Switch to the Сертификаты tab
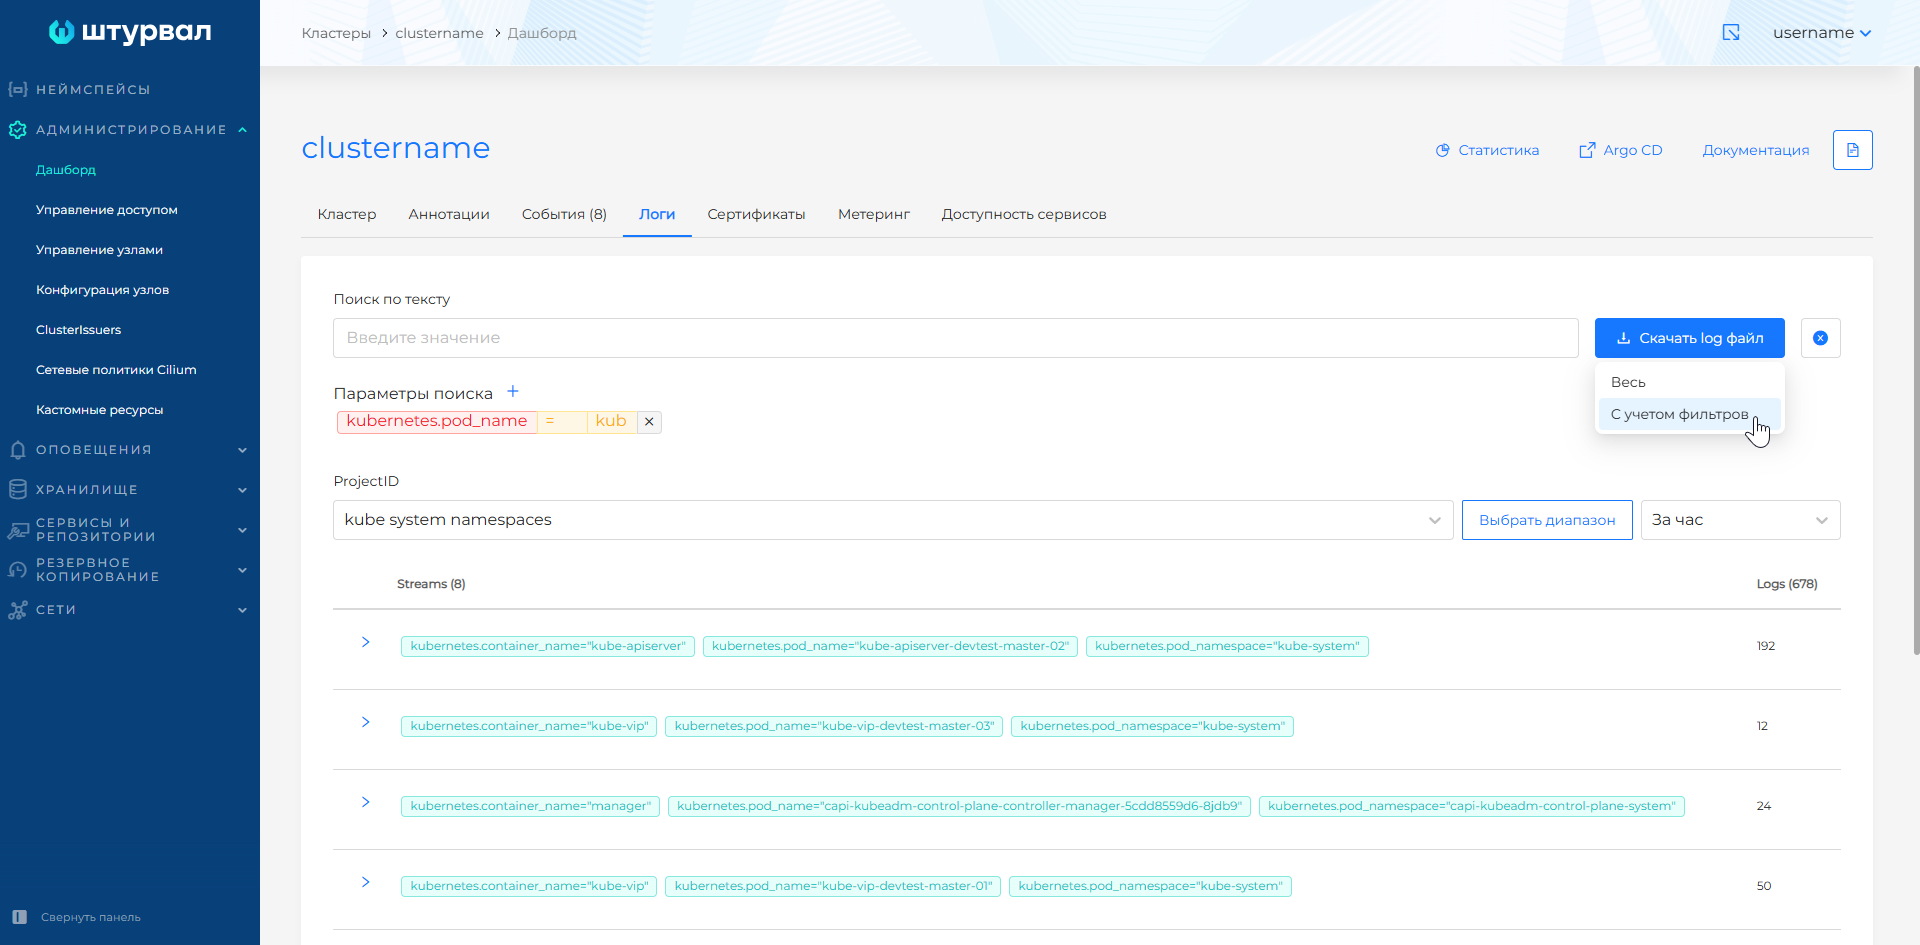This screenshot has height=945, width=1920. pyautogui.click(x=756, y=214)
